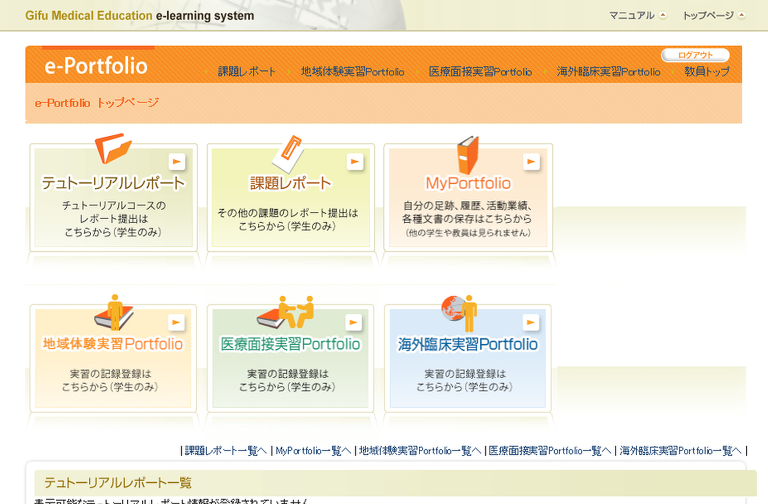
Task: Click arrow icon on 医療面接実習Portfolio card
Action: pos(353,322)
